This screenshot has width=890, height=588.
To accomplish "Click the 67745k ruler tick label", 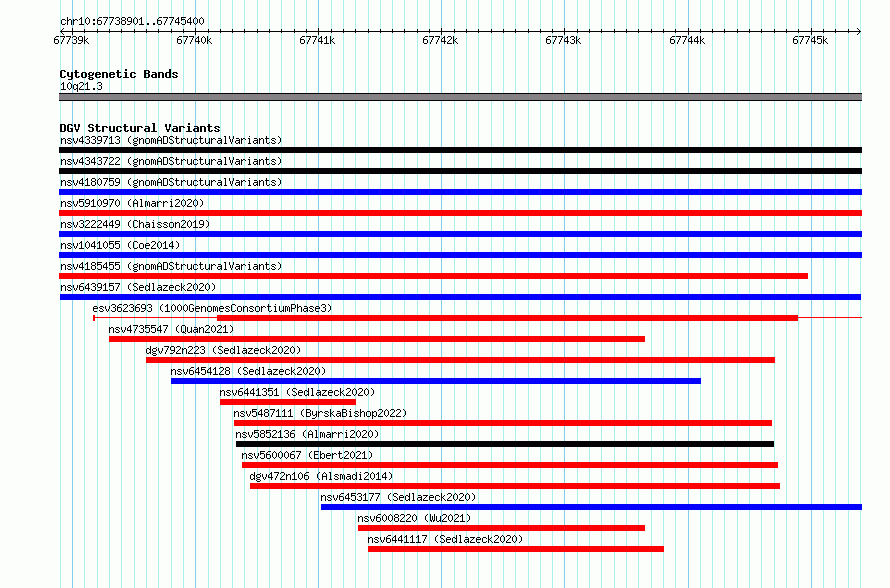I will [x=810, y=40].
